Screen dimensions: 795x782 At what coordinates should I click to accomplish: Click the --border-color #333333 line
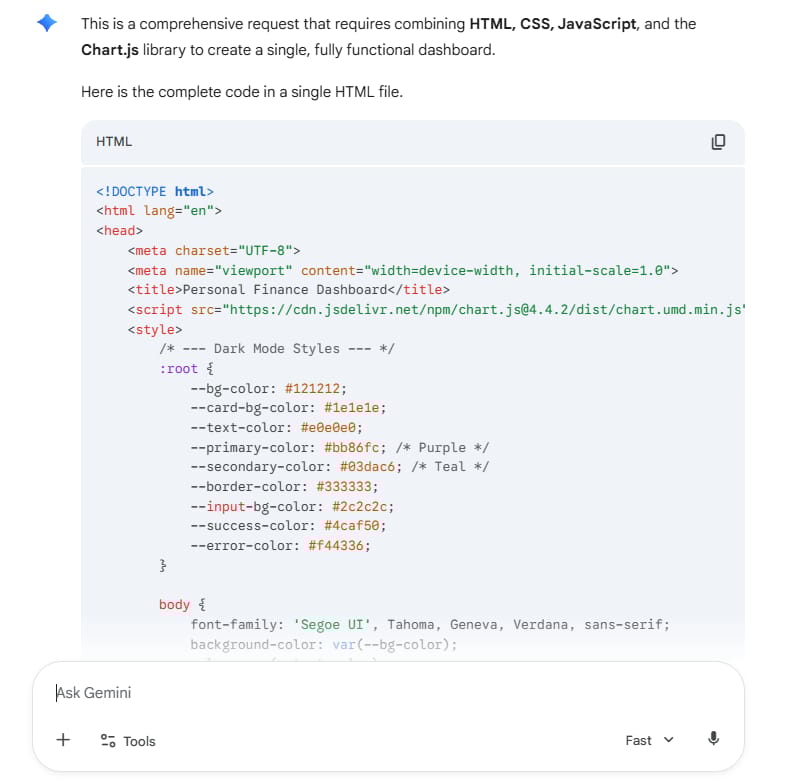(284, 486)
